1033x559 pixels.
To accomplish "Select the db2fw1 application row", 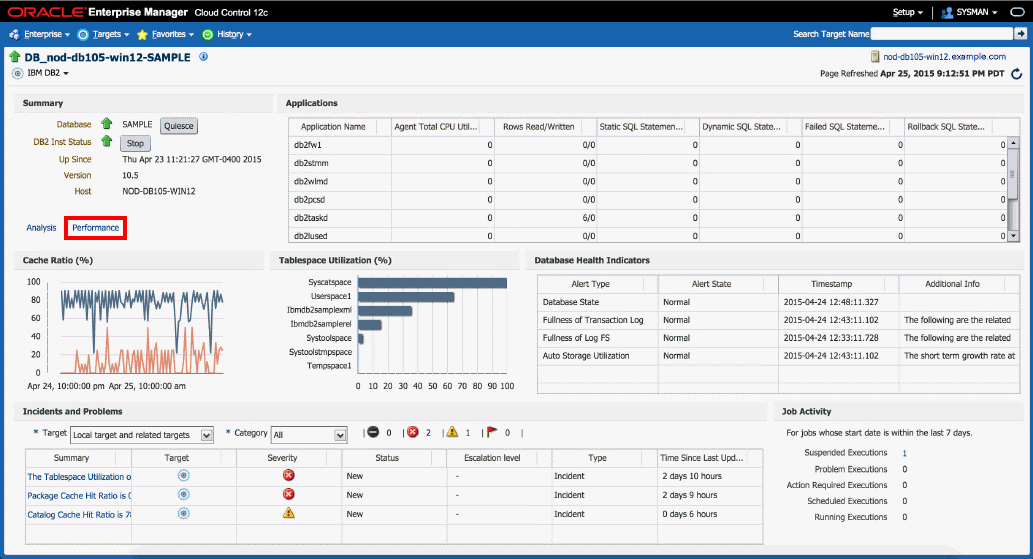I will 648,145.
